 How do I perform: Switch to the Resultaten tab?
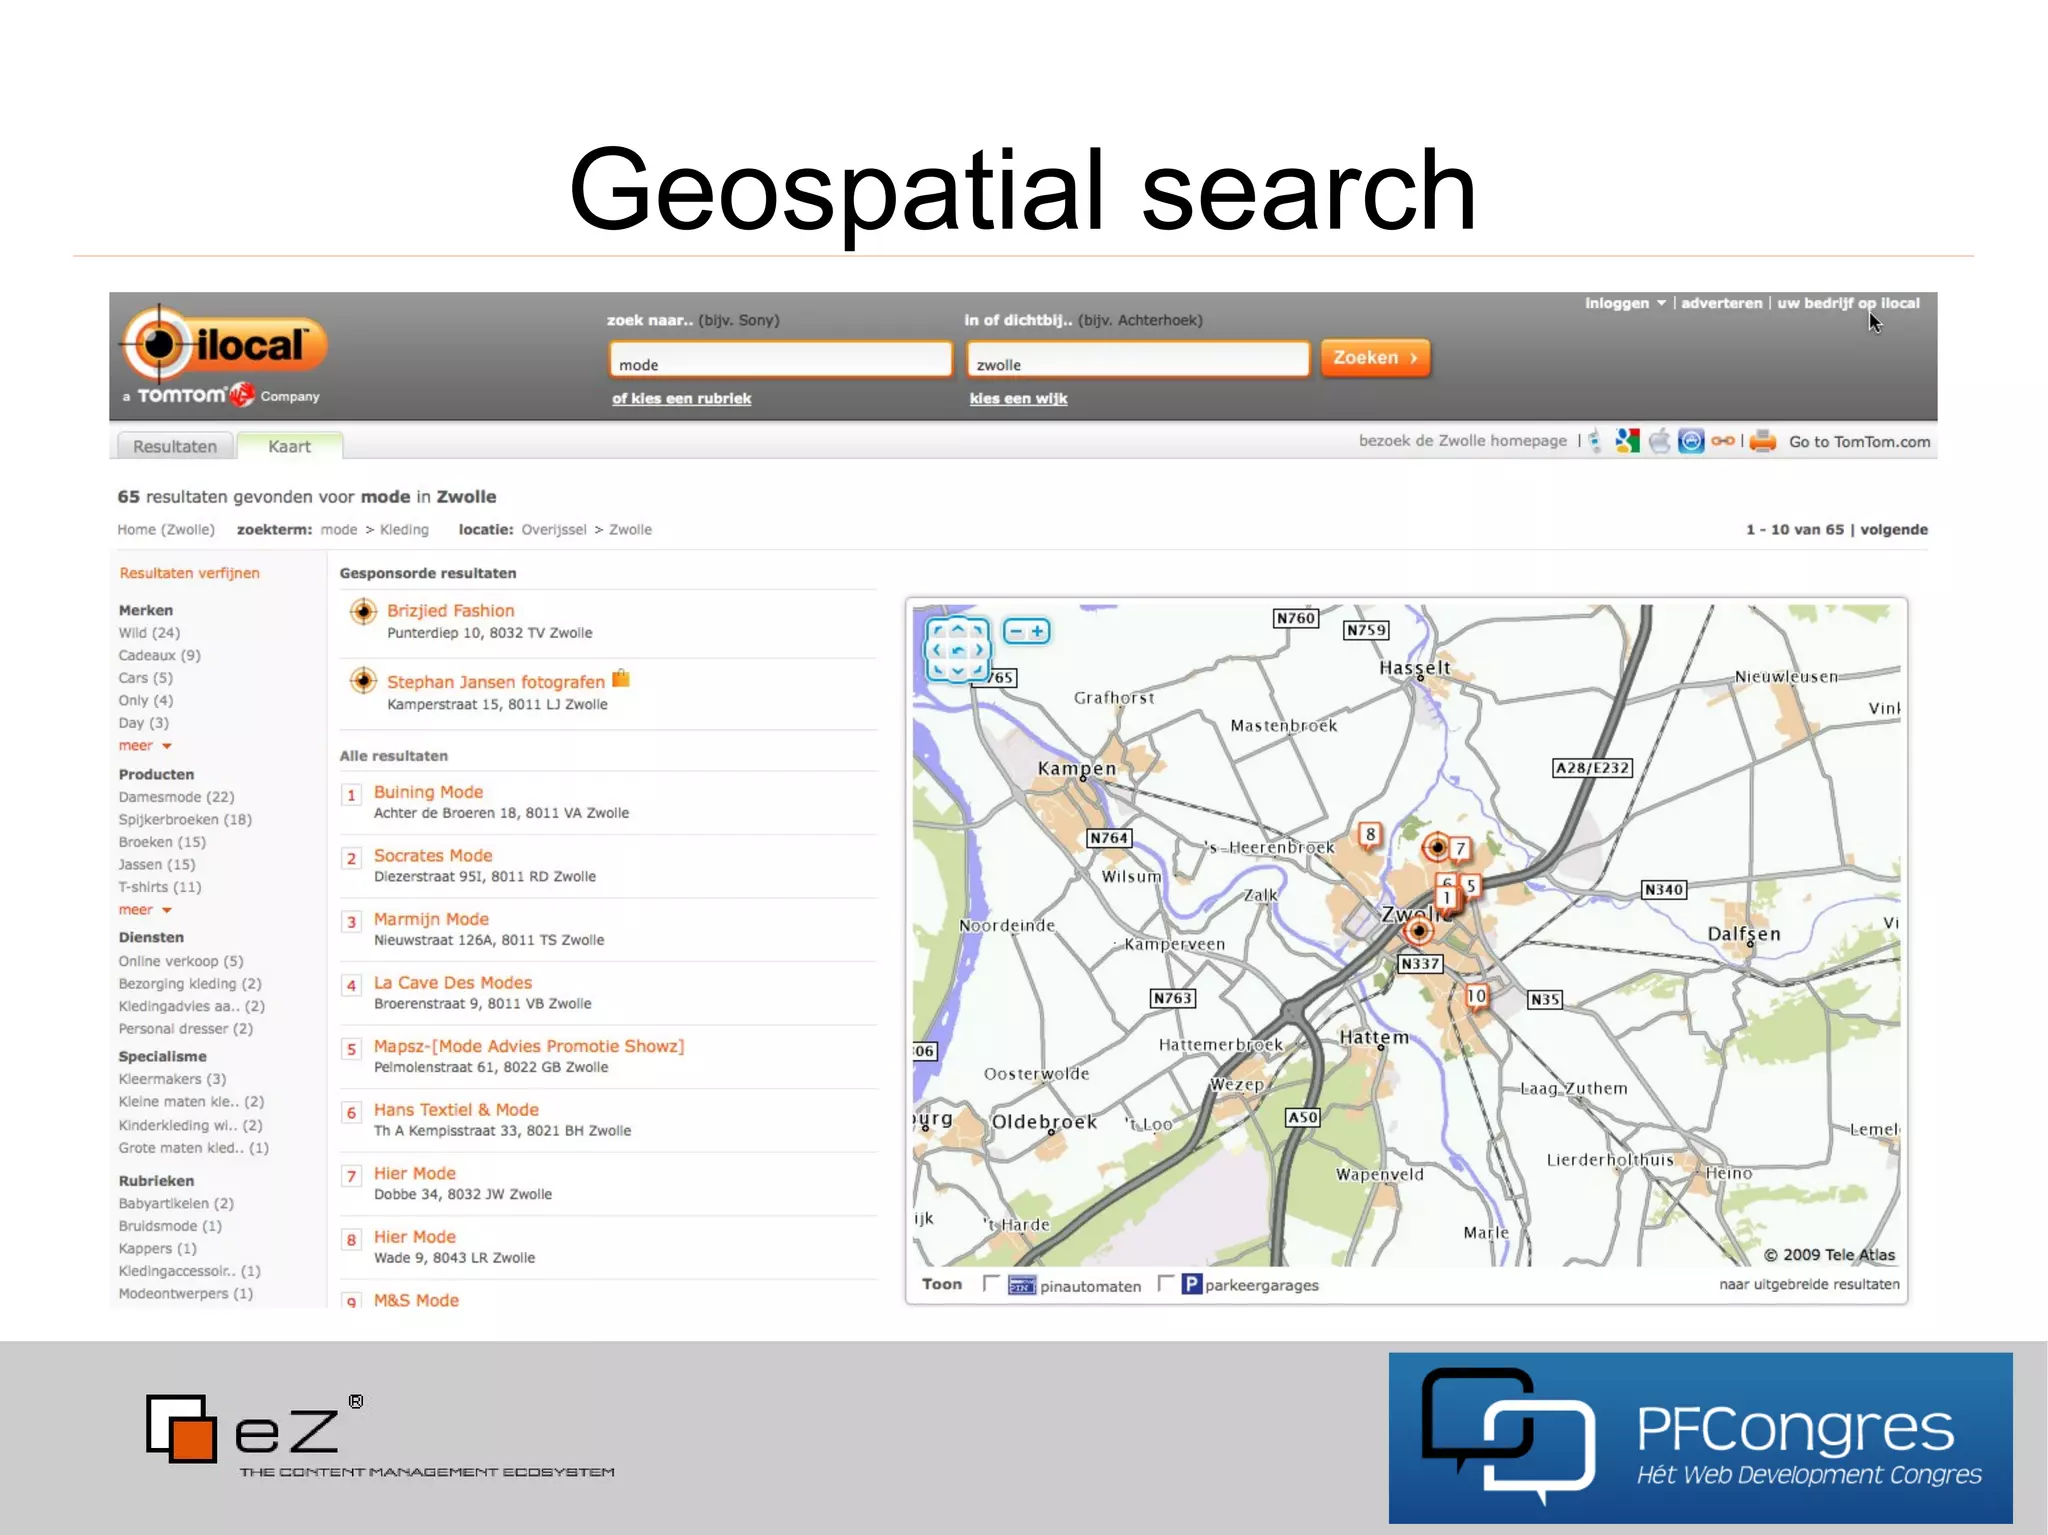(x=175, y=446)
